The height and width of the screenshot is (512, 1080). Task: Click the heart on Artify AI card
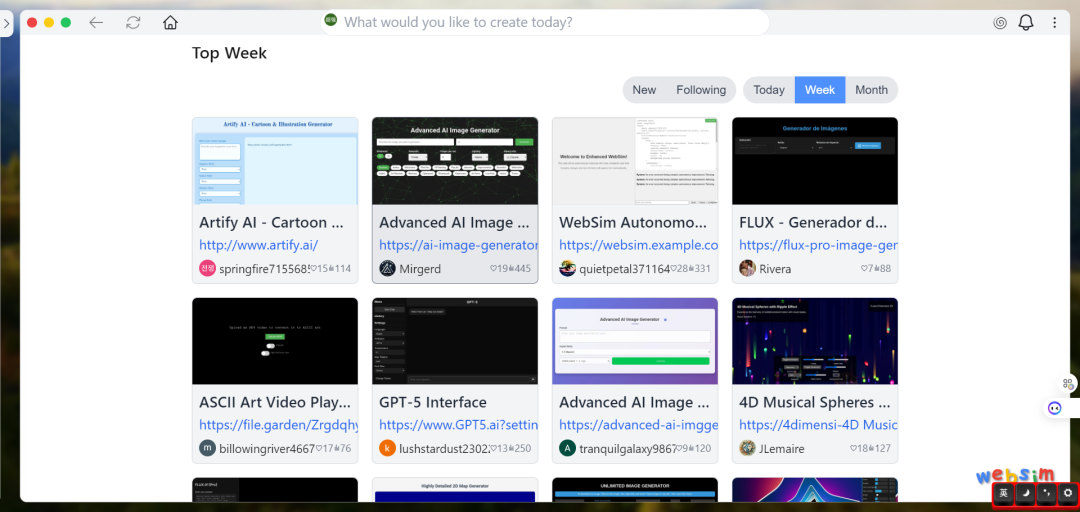click(313, 269)
